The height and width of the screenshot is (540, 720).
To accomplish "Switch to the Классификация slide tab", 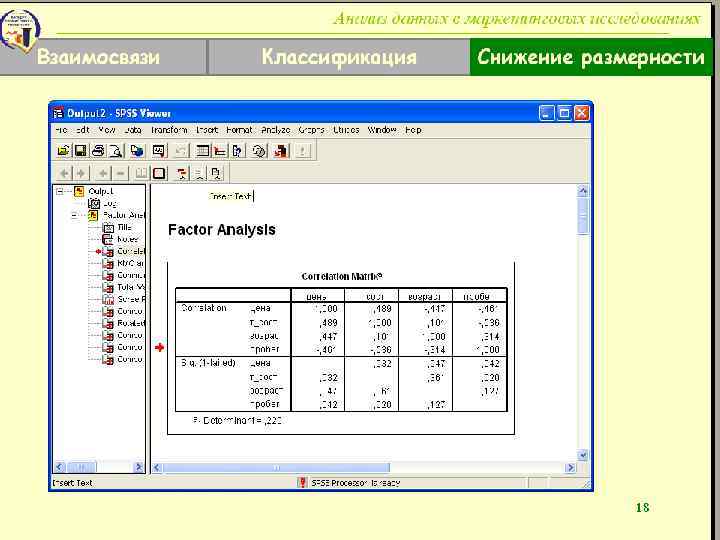I will coord(339,57).
